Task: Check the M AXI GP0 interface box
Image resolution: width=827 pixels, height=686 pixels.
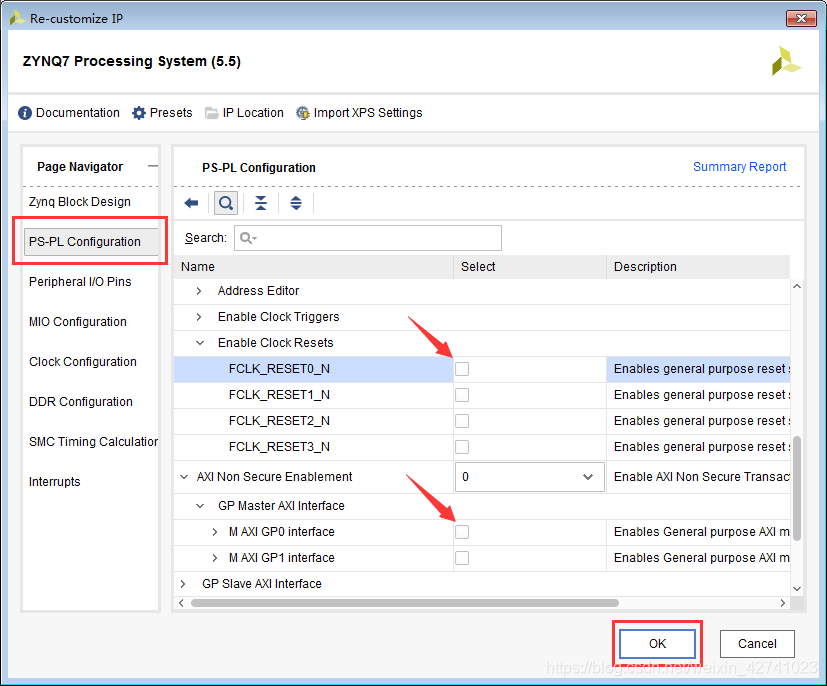Action: click(x=462, y=532)
